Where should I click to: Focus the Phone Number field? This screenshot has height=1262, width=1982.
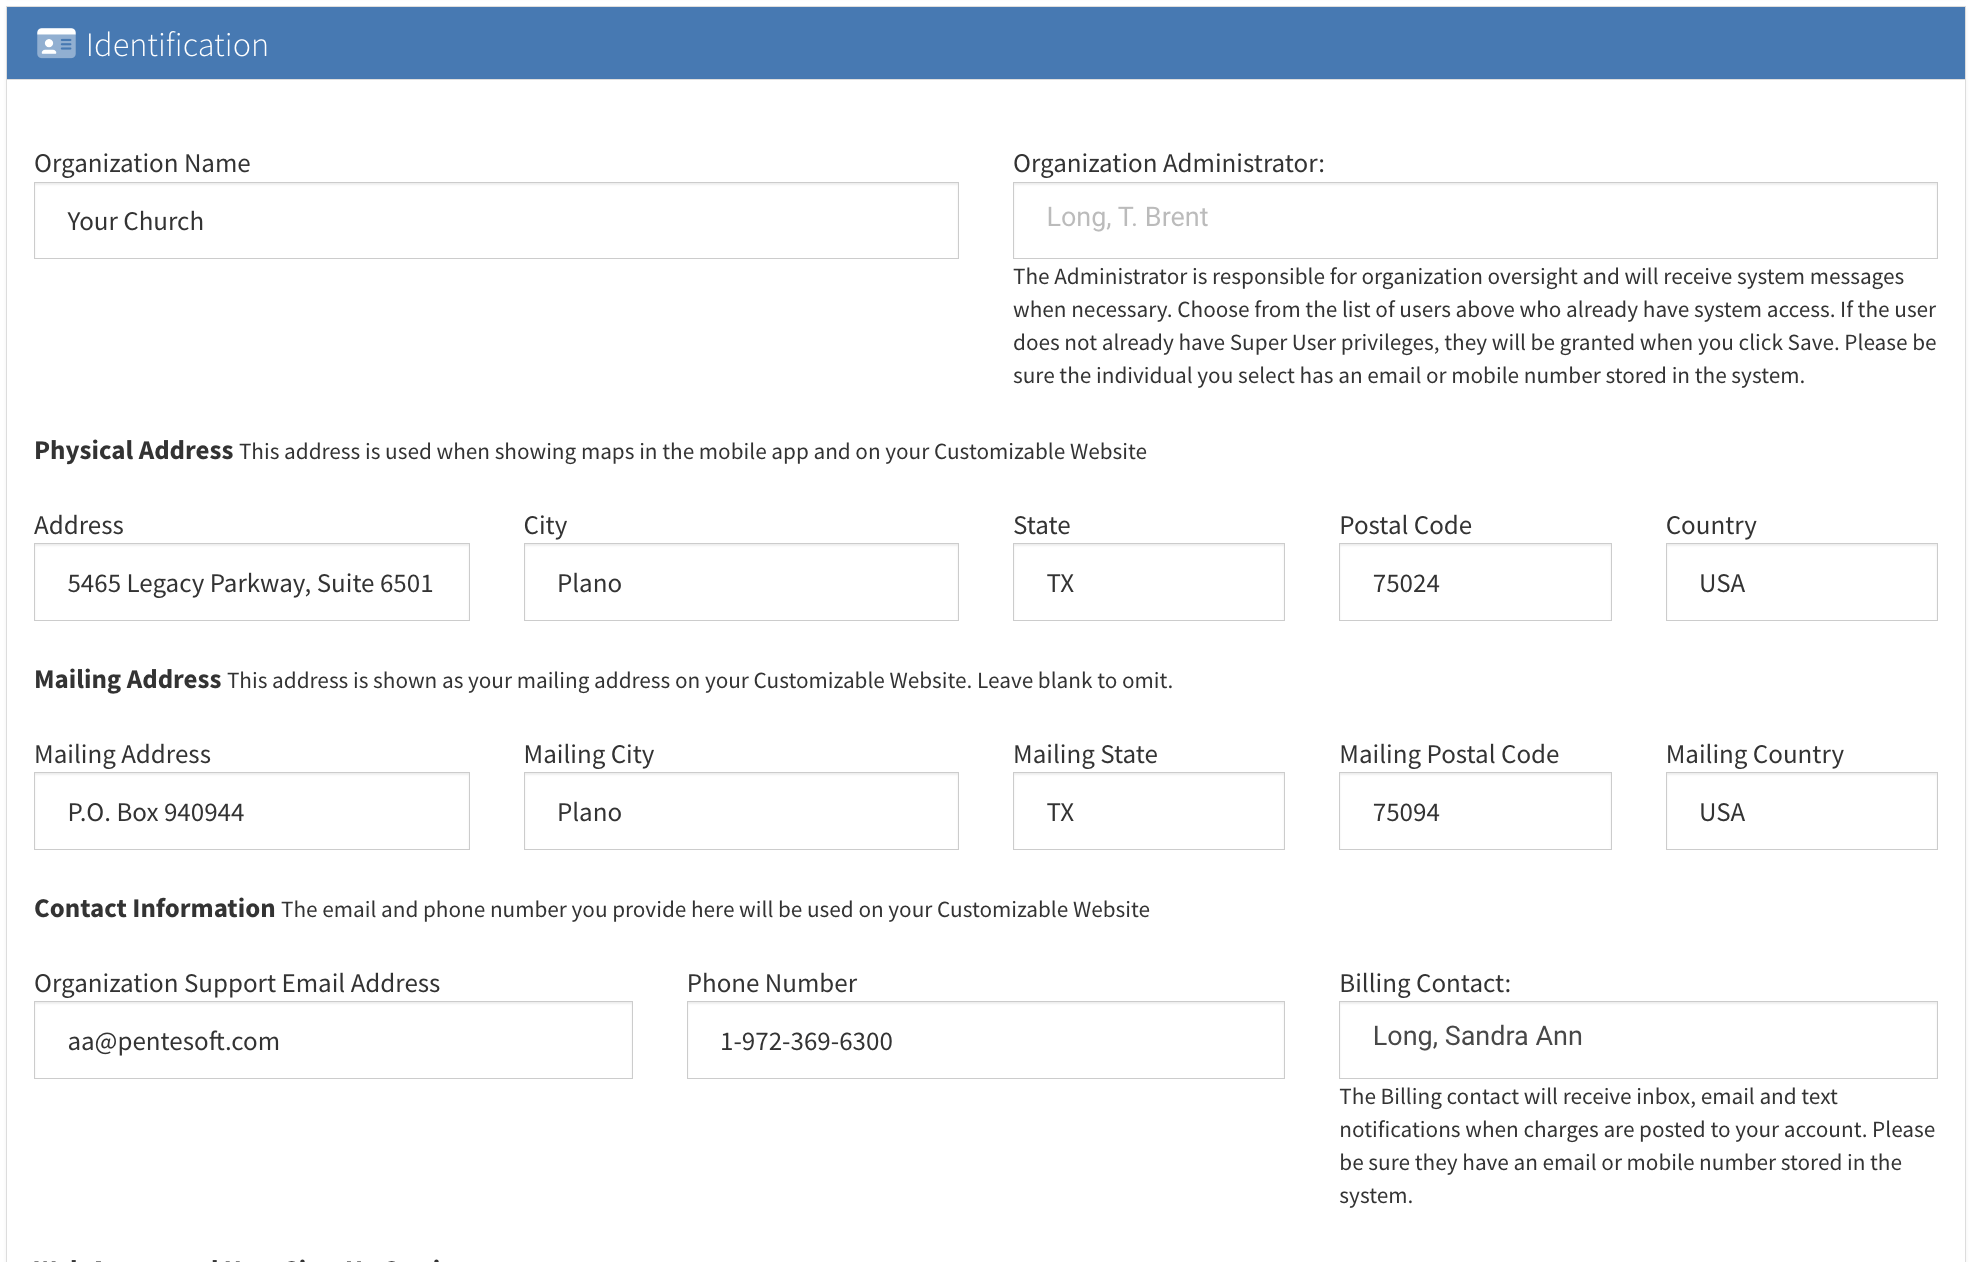pyautogui.click(x=985, y=1041)
